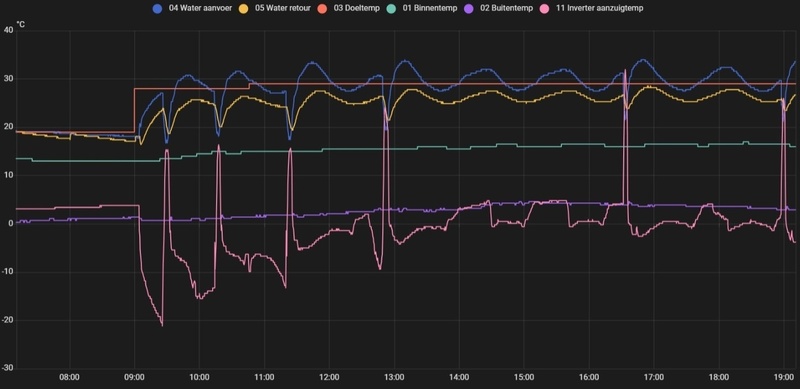This screenshot has height=389, width=800.
Task: Click the 30 value on the y-axis
Action: (x=8, y=79)
